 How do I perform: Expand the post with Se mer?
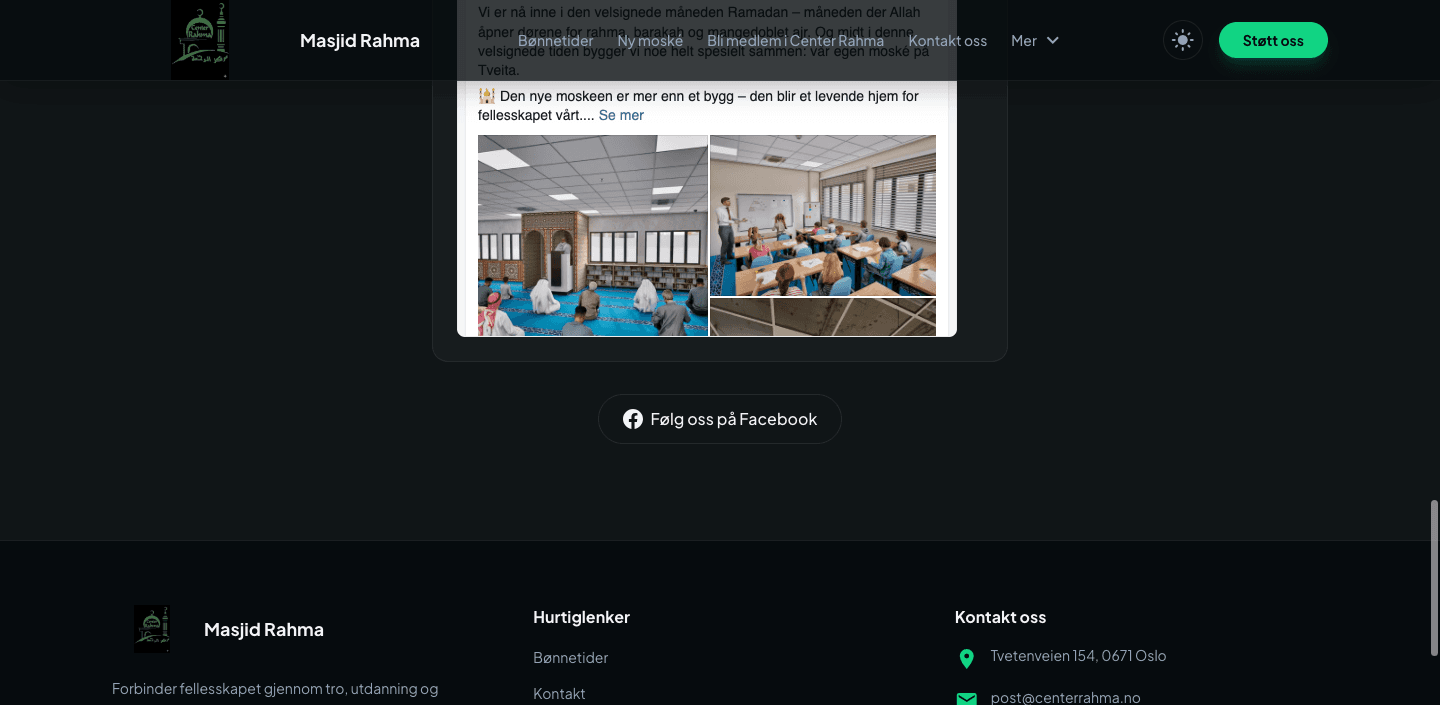click(621, 115)
